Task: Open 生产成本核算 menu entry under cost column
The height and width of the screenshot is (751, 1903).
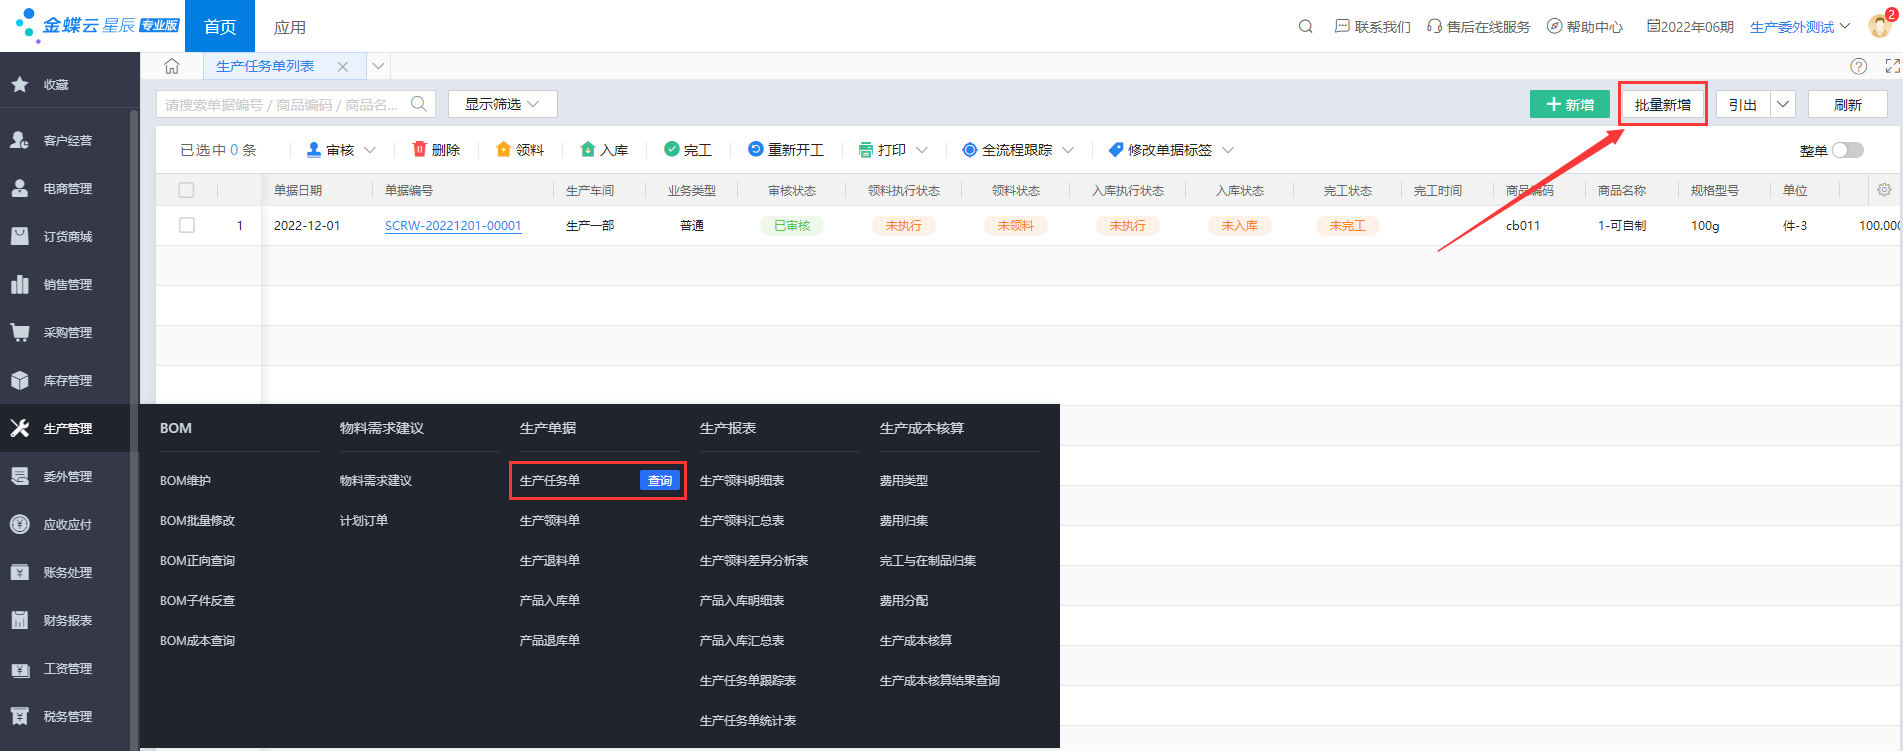Action: tap(916, 641)
